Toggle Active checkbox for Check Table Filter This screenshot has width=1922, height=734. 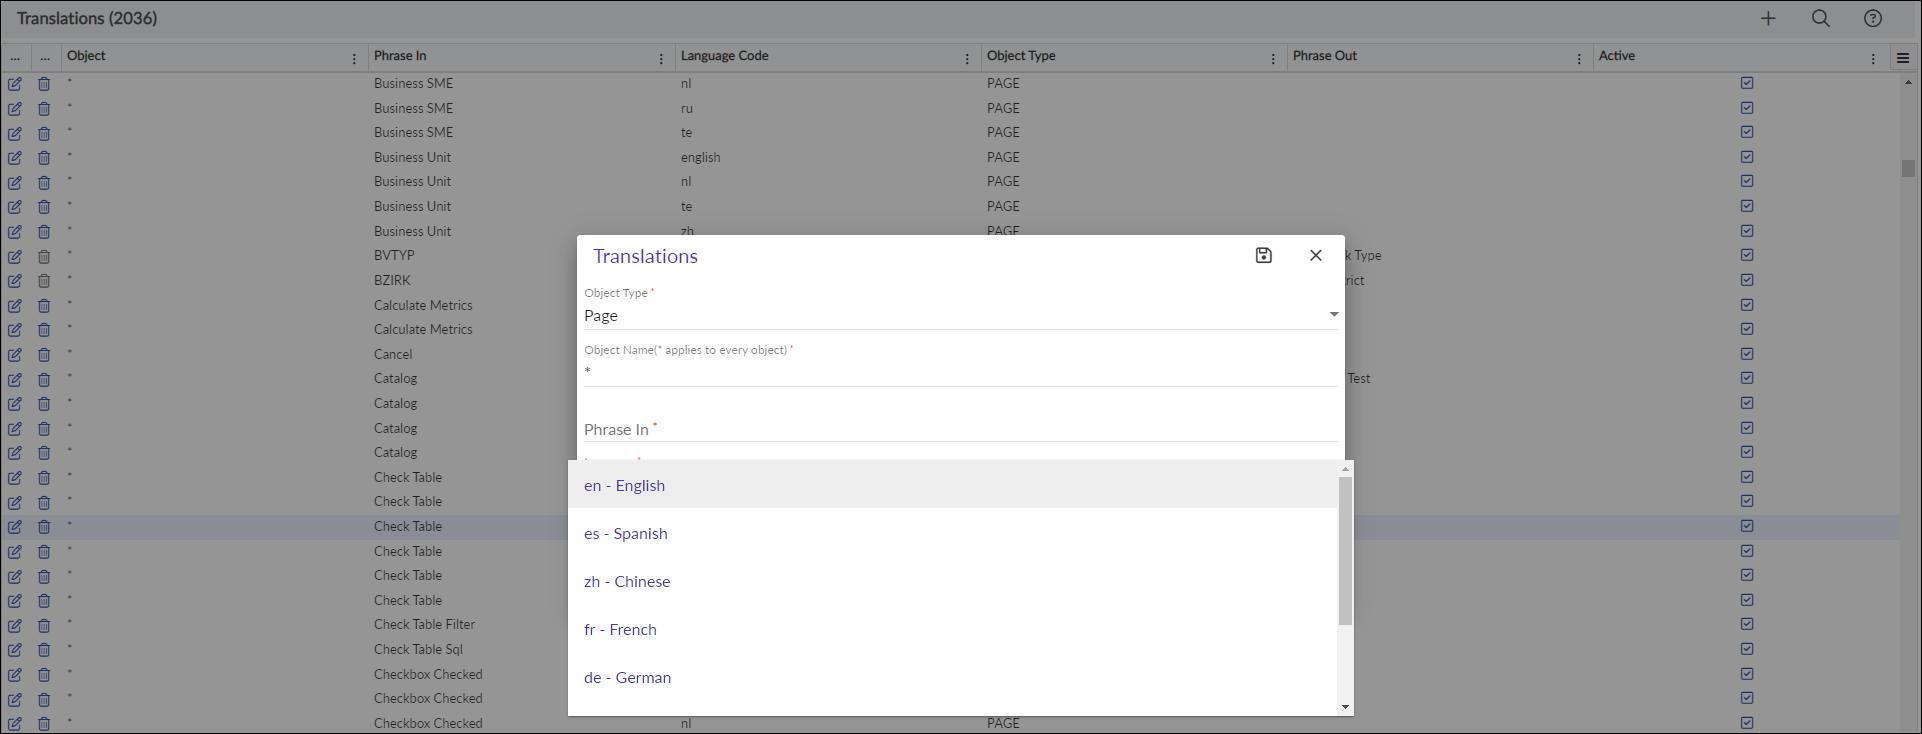pyautogui.click(x=1747, y=624)
